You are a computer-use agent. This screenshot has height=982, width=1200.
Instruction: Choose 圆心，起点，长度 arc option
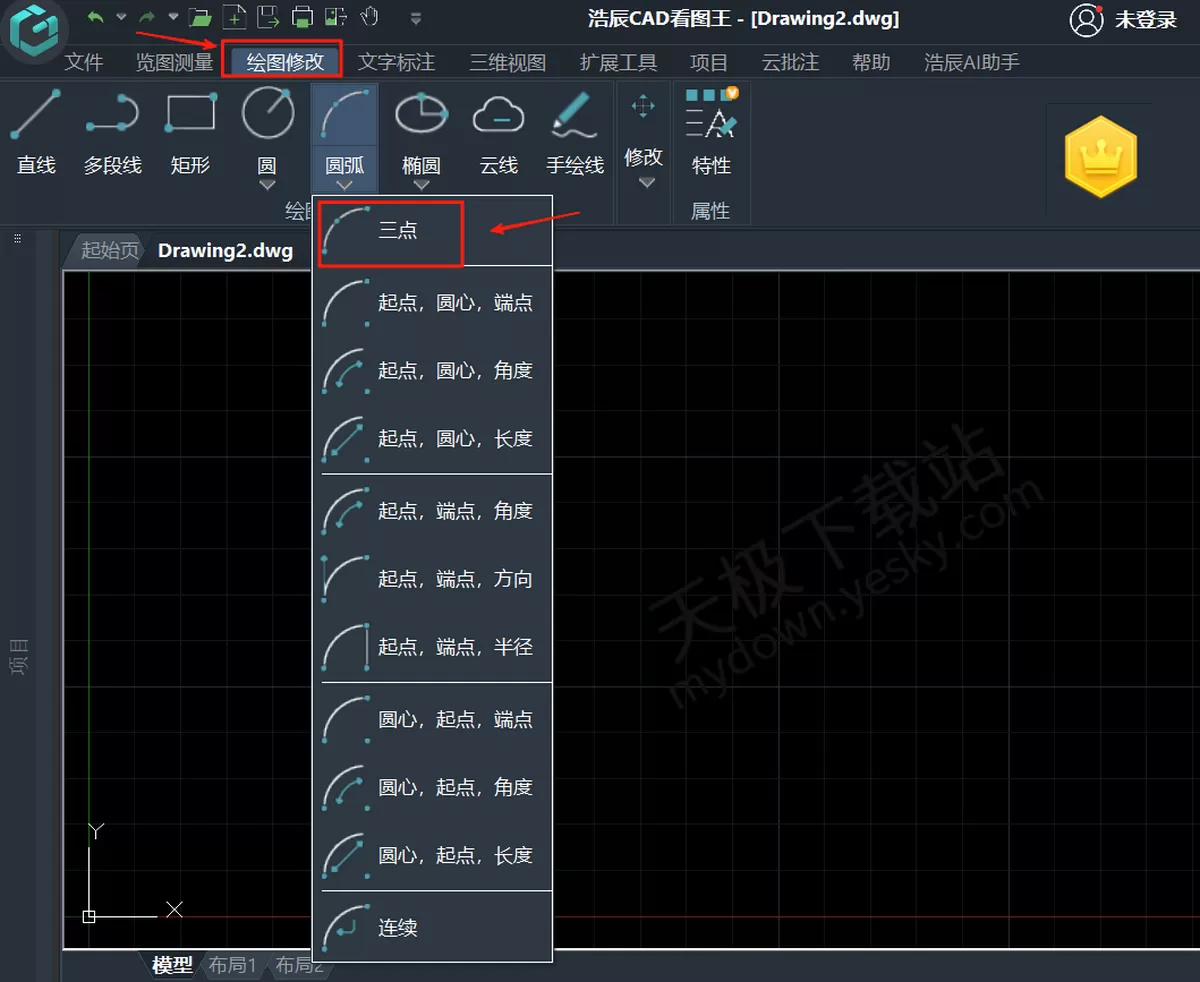point(435,856)
